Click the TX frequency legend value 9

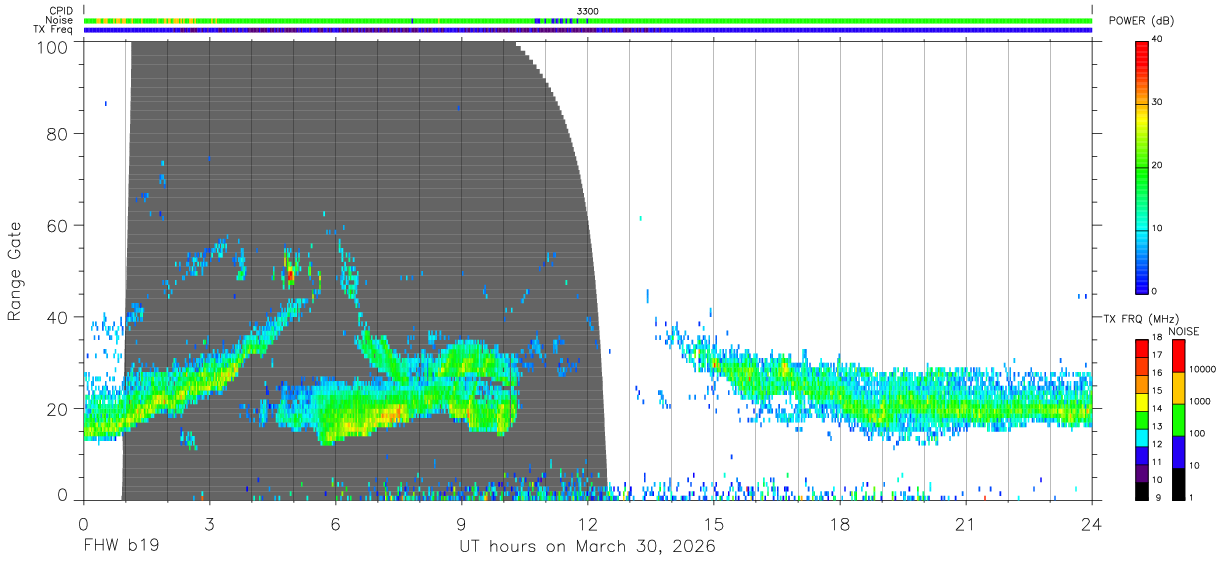click(1157, 498)
